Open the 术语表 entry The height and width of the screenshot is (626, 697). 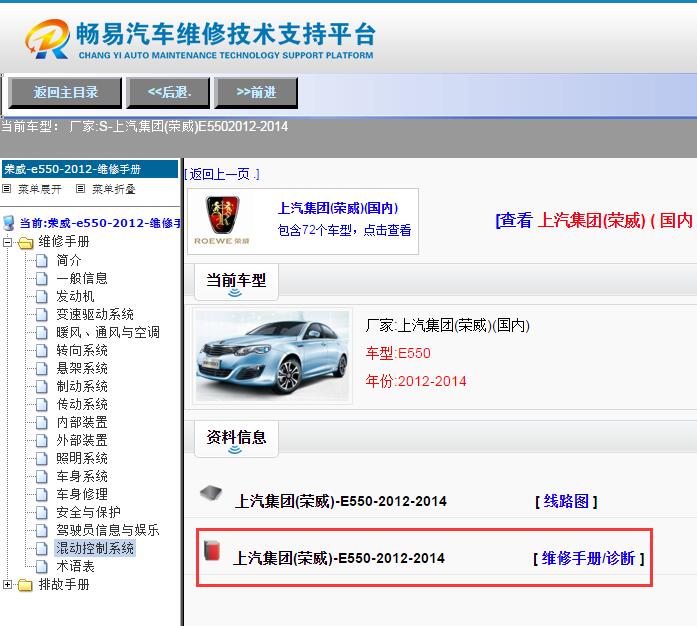click(75, 566)
